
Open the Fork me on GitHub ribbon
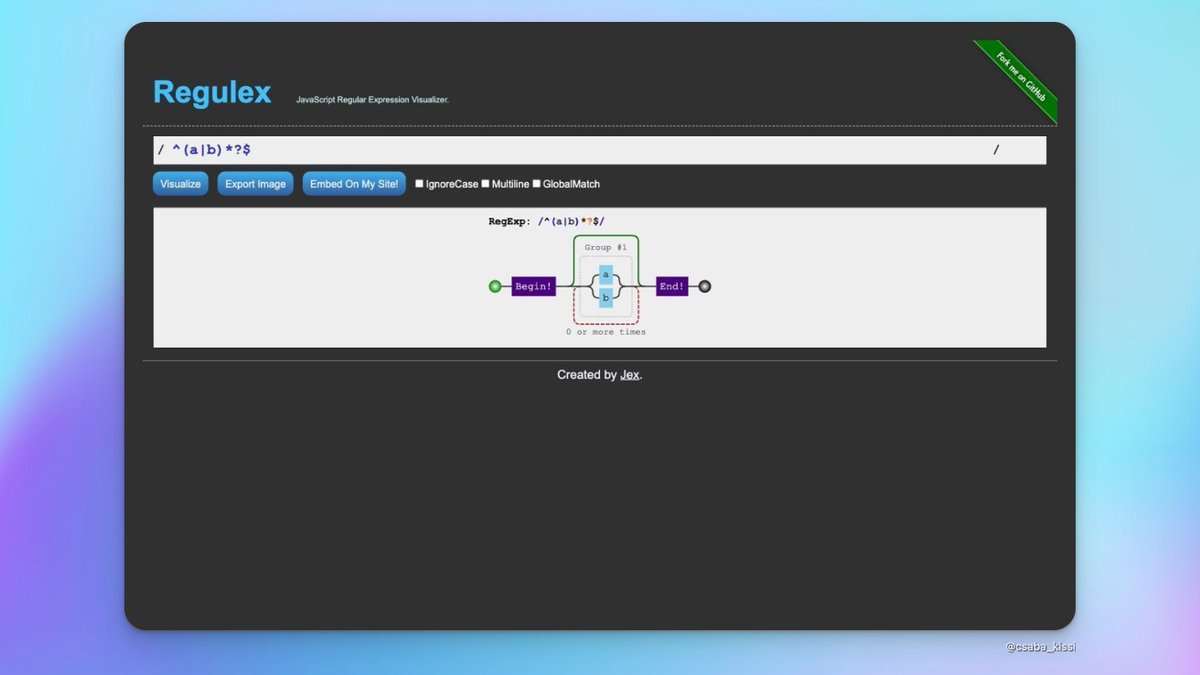pyautogui.click(x=1020, y=78)
